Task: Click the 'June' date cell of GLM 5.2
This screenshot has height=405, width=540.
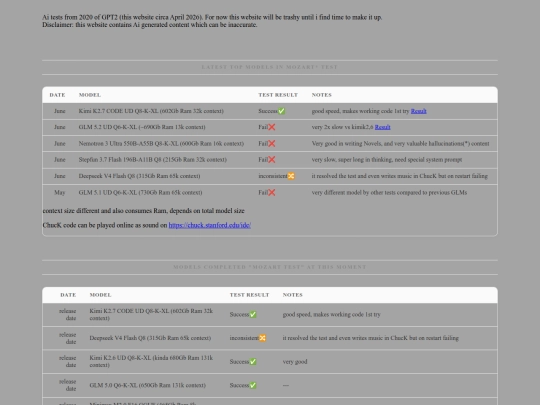Action: pos(60,127)
